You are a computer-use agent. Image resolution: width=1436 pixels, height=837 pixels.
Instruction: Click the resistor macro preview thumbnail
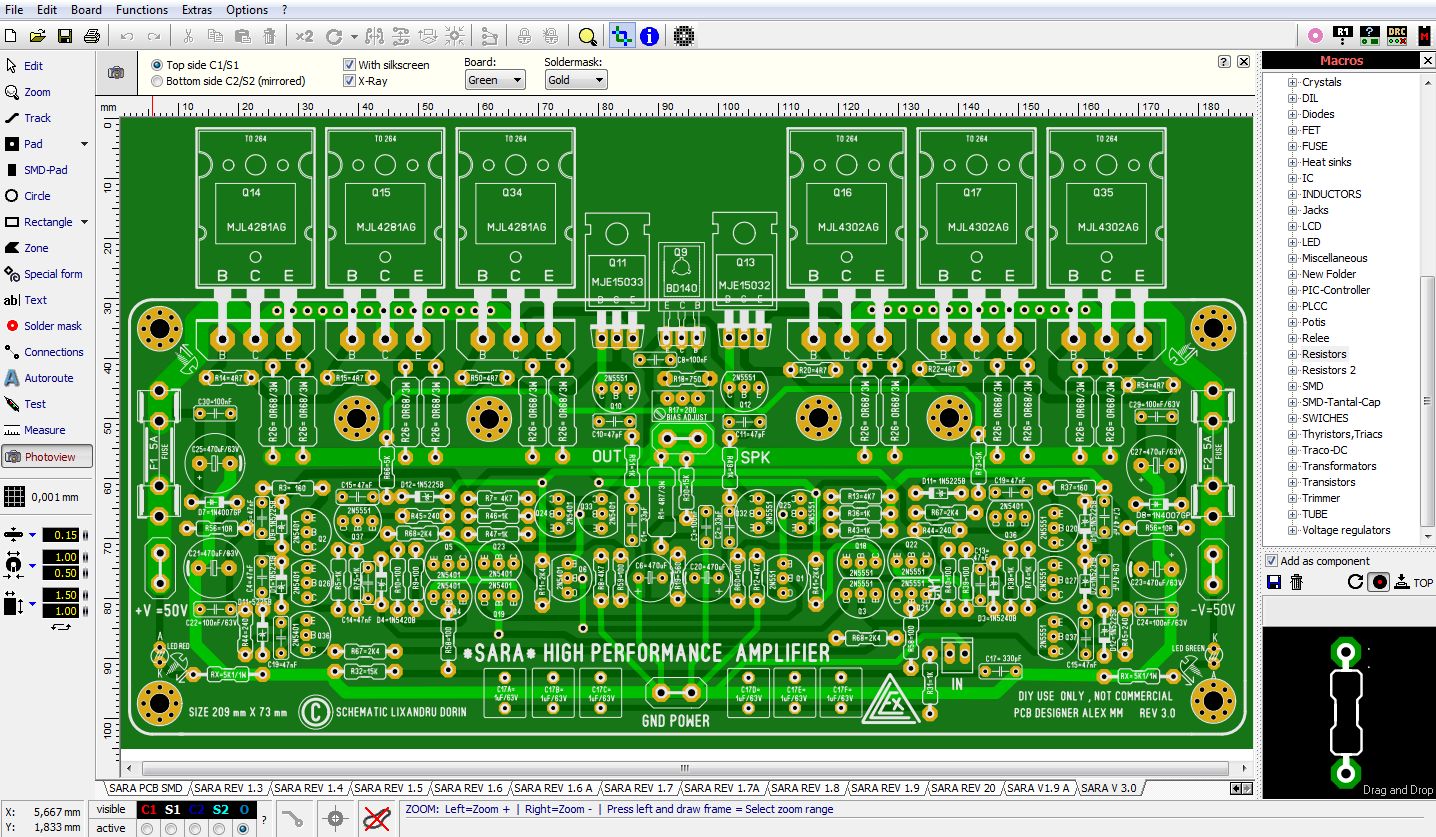coord(1346,712)
